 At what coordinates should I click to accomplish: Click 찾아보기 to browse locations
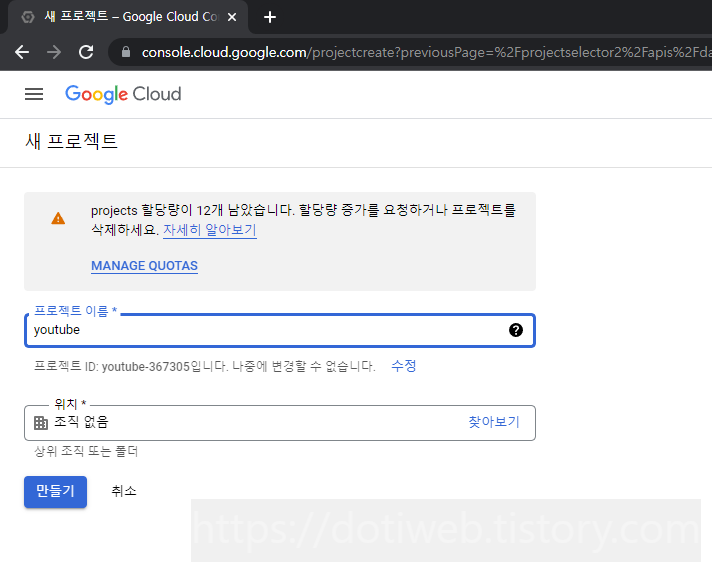pos(494,422)
